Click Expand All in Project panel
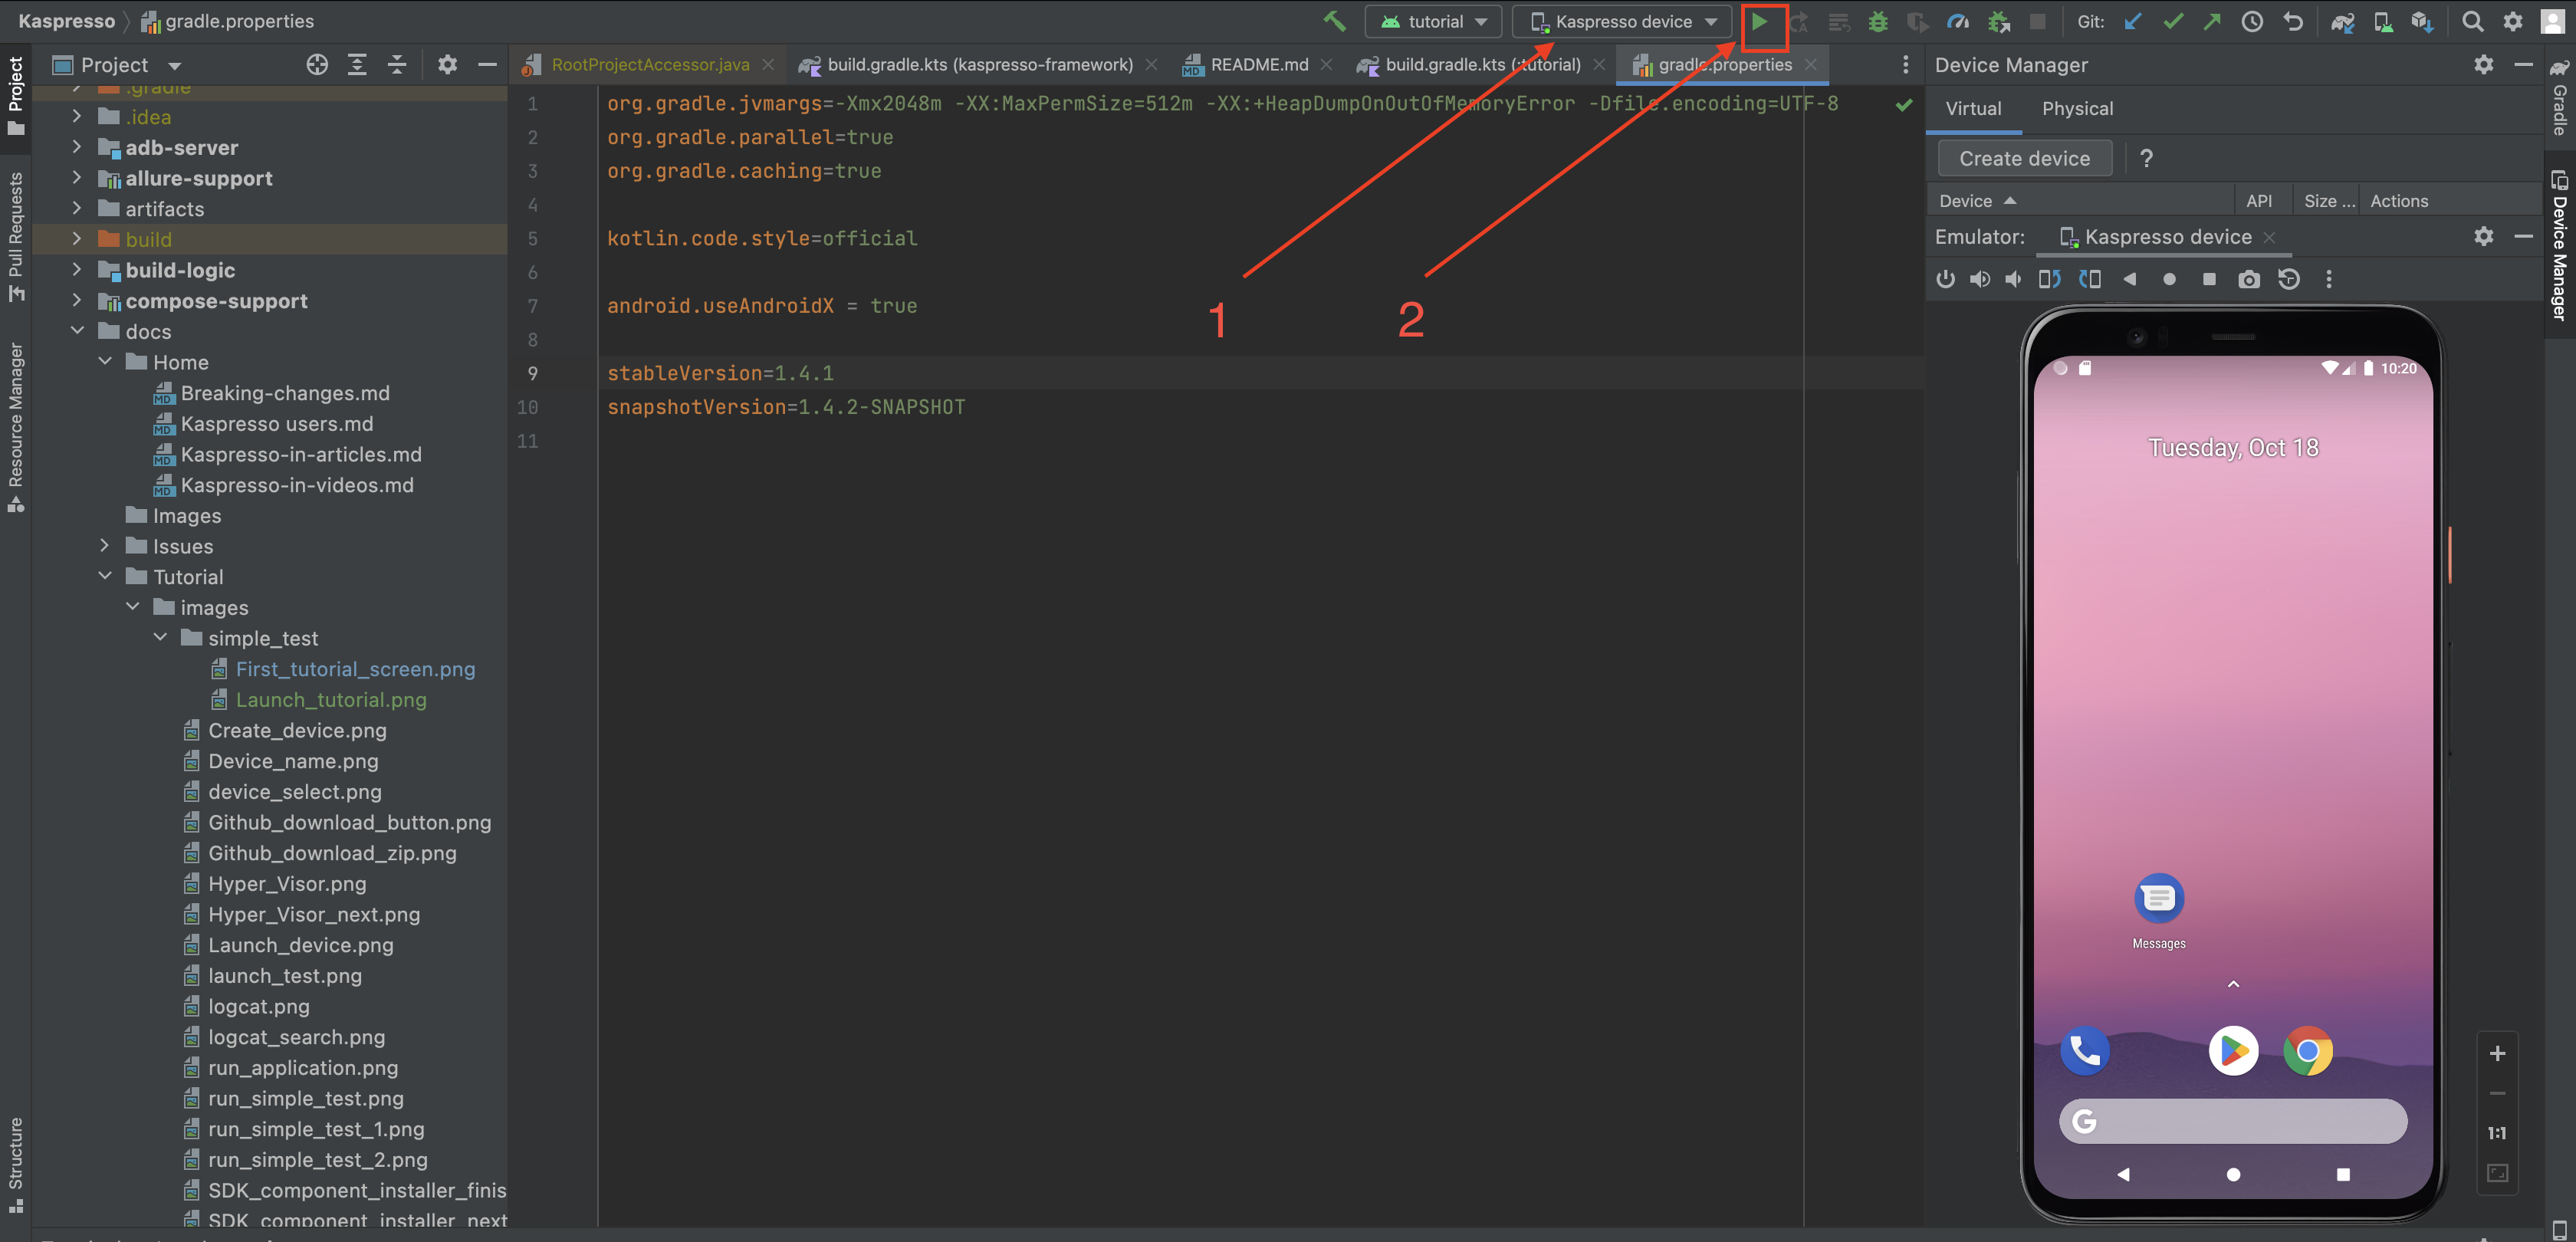Viewport: 2576px width, 1242px height. (357, 65)
